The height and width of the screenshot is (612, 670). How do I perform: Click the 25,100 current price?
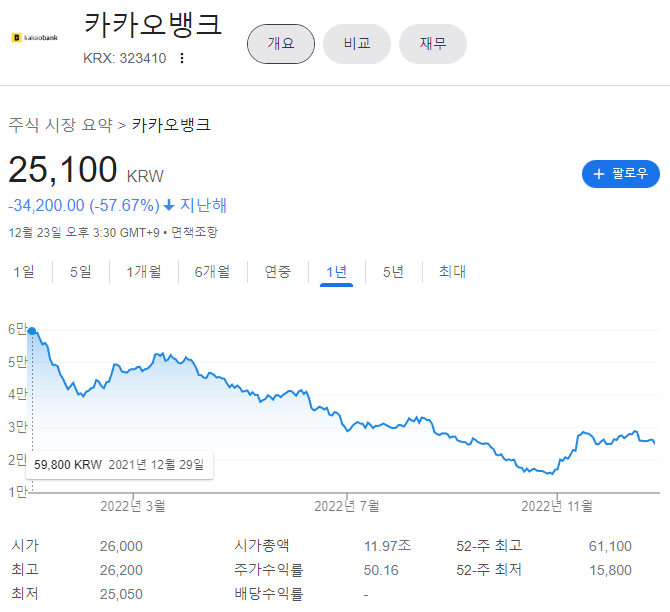click(x=62, y=170)
